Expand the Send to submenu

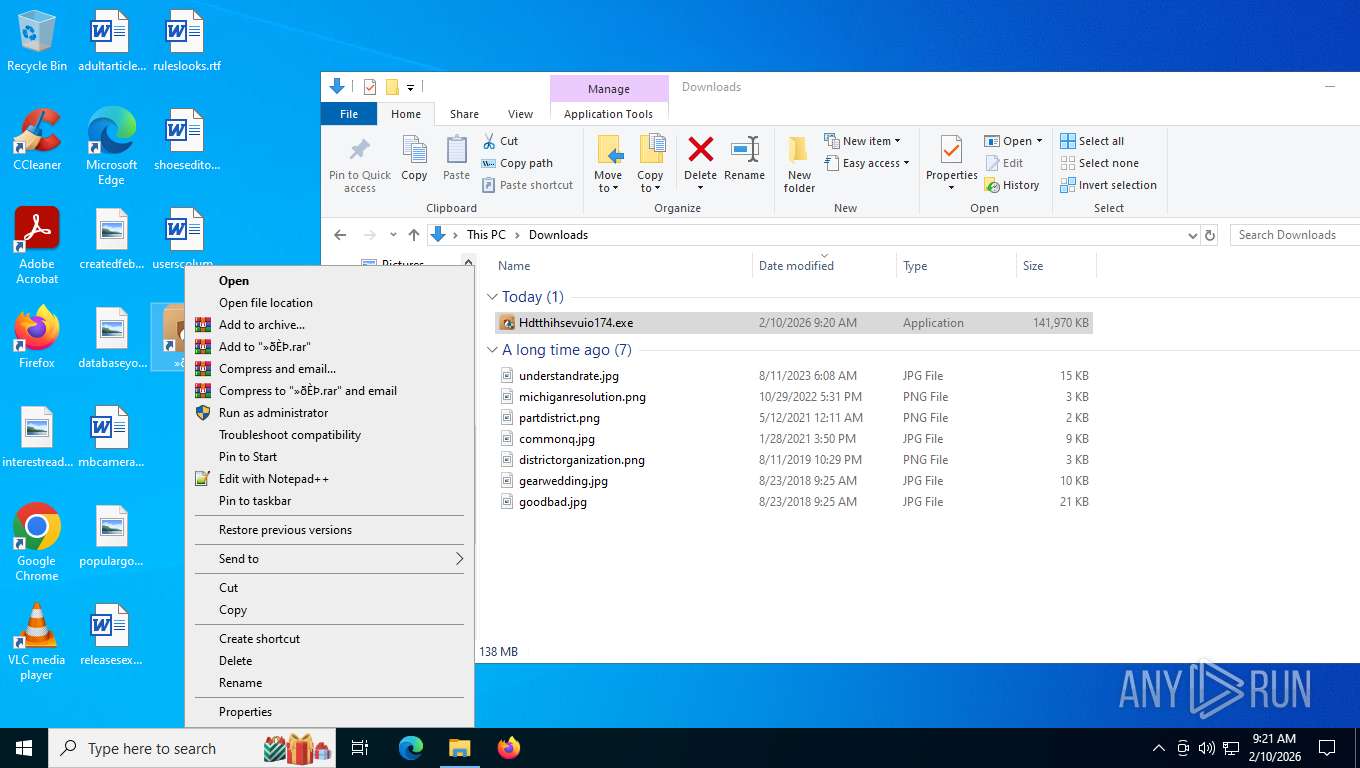click(329, 559)
